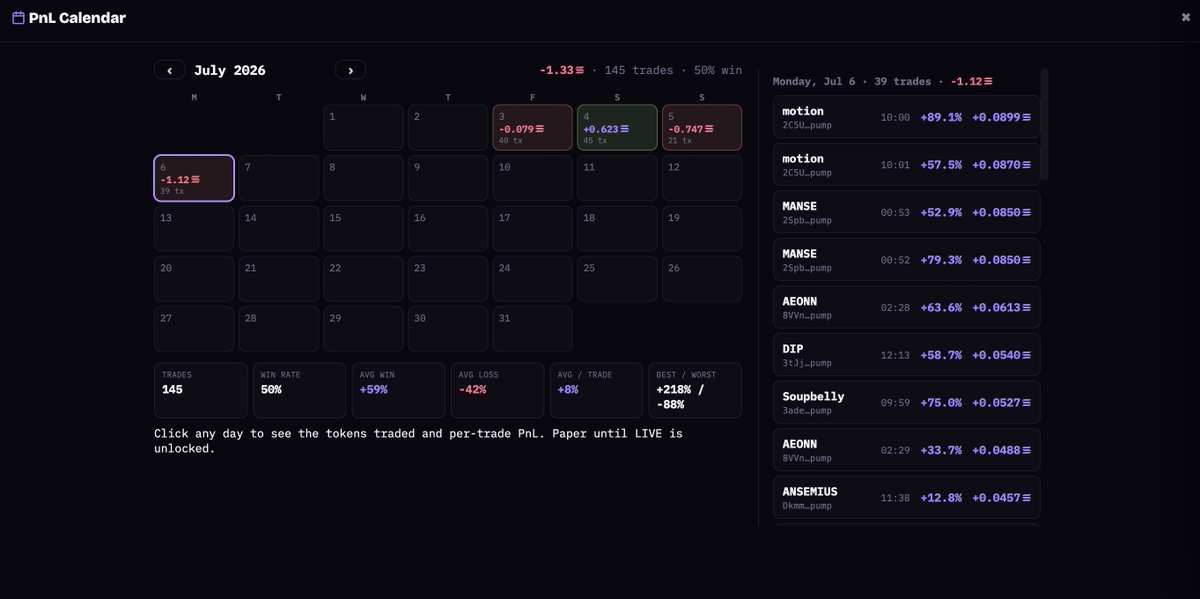Click the +0.0613 PnL for AEONN

tap(1001, 307)
